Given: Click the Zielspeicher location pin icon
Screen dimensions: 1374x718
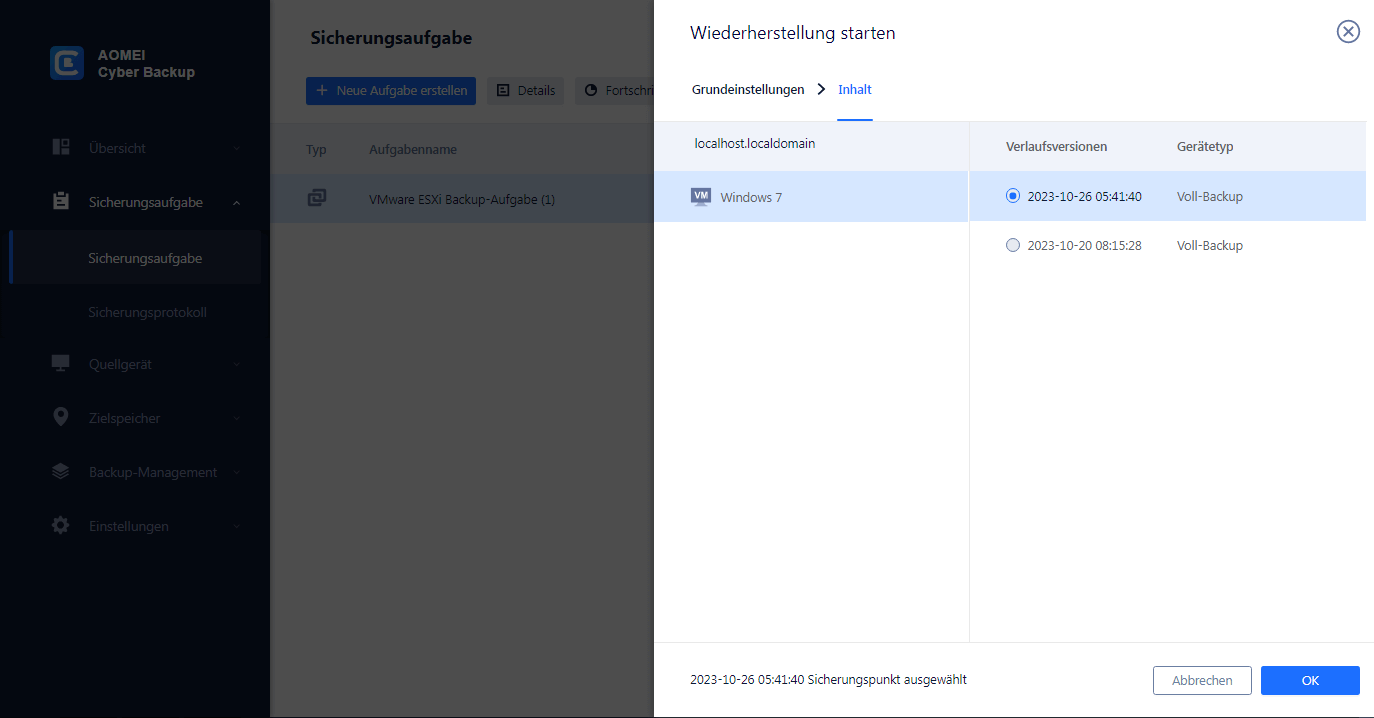Looking at the screenshot, I should [61, 417].
